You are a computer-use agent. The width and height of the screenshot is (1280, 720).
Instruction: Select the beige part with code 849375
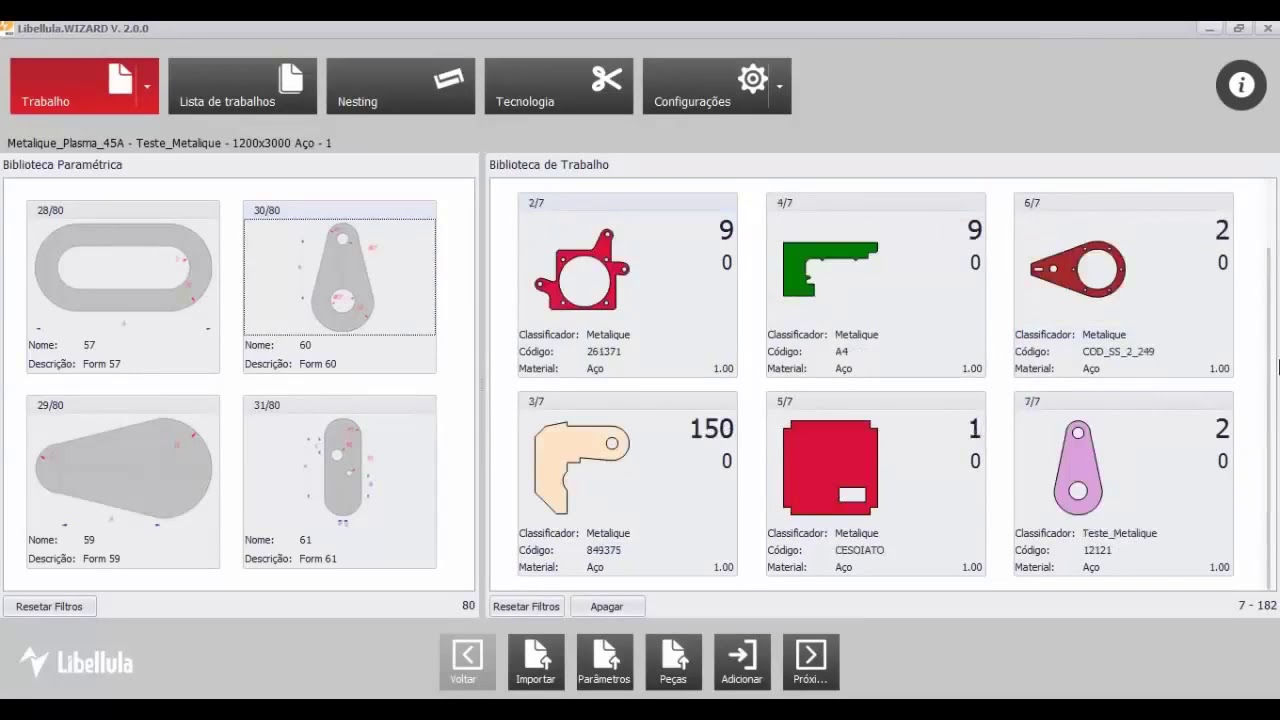(582, 468)
